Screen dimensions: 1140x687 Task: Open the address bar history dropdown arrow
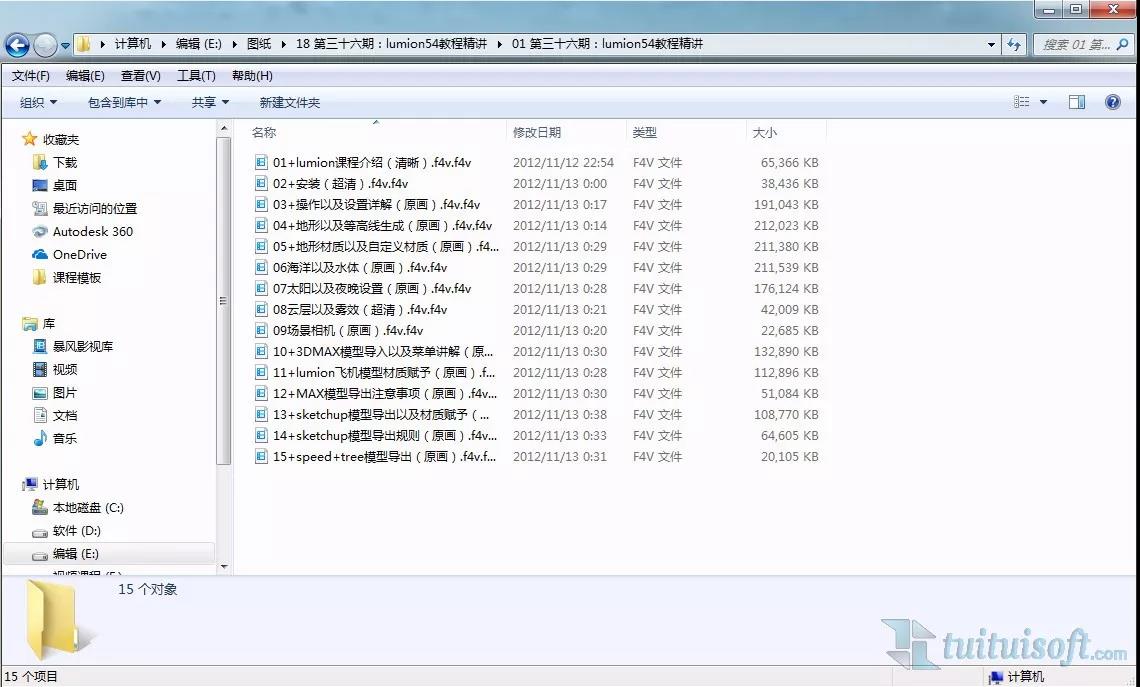tap(991, 45)
